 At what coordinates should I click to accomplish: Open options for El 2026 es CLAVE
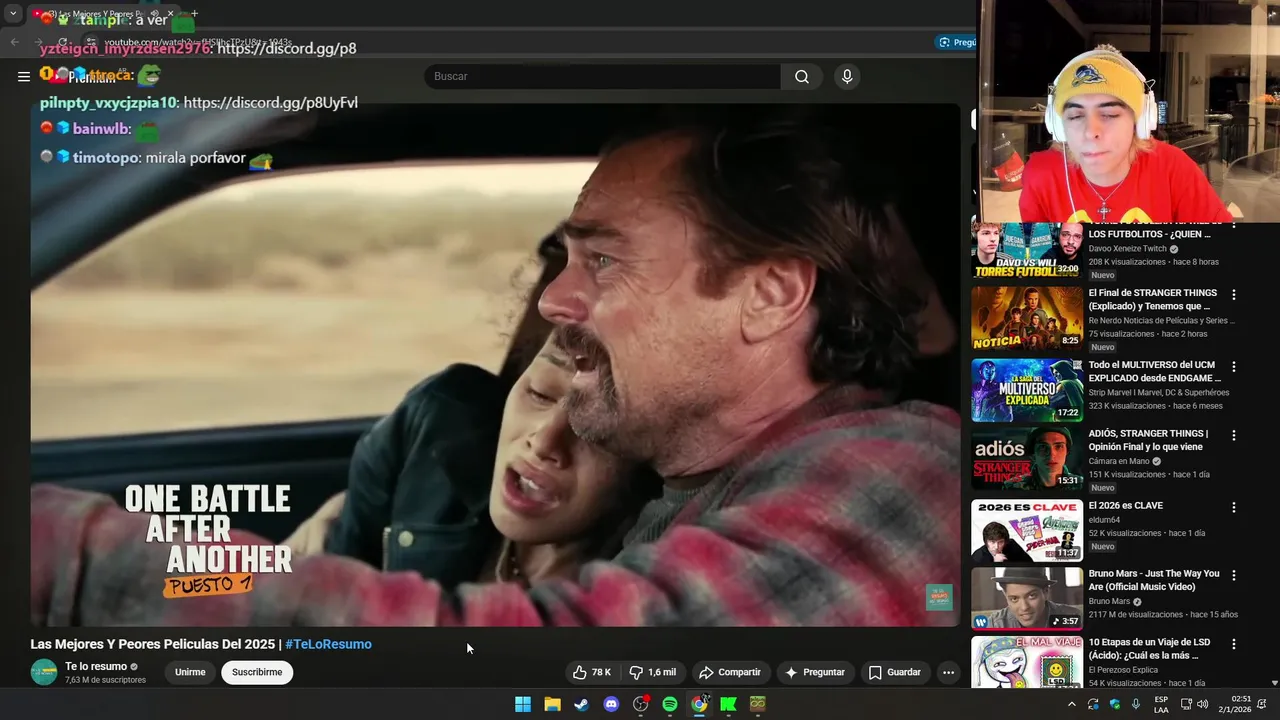[x=1233, y=507]
